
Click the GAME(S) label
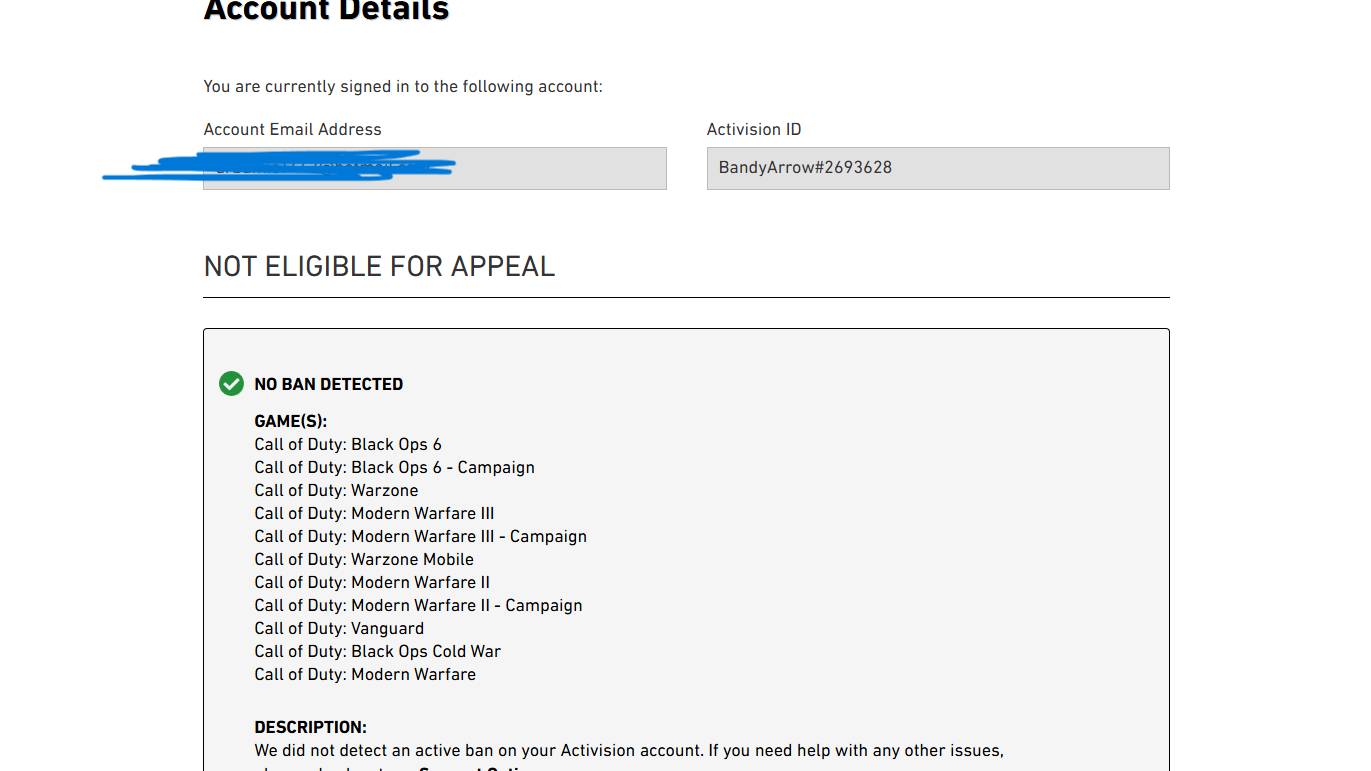point(290,422)
